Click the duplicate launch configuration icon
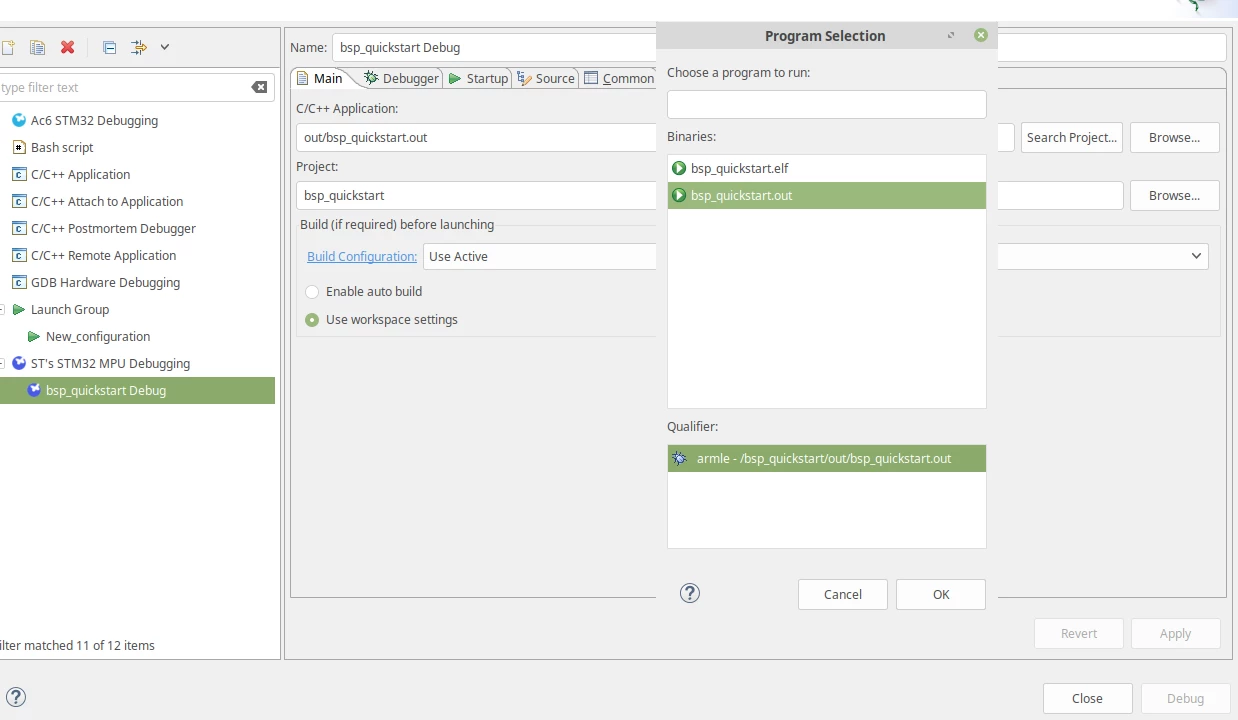 coord(37,47)
